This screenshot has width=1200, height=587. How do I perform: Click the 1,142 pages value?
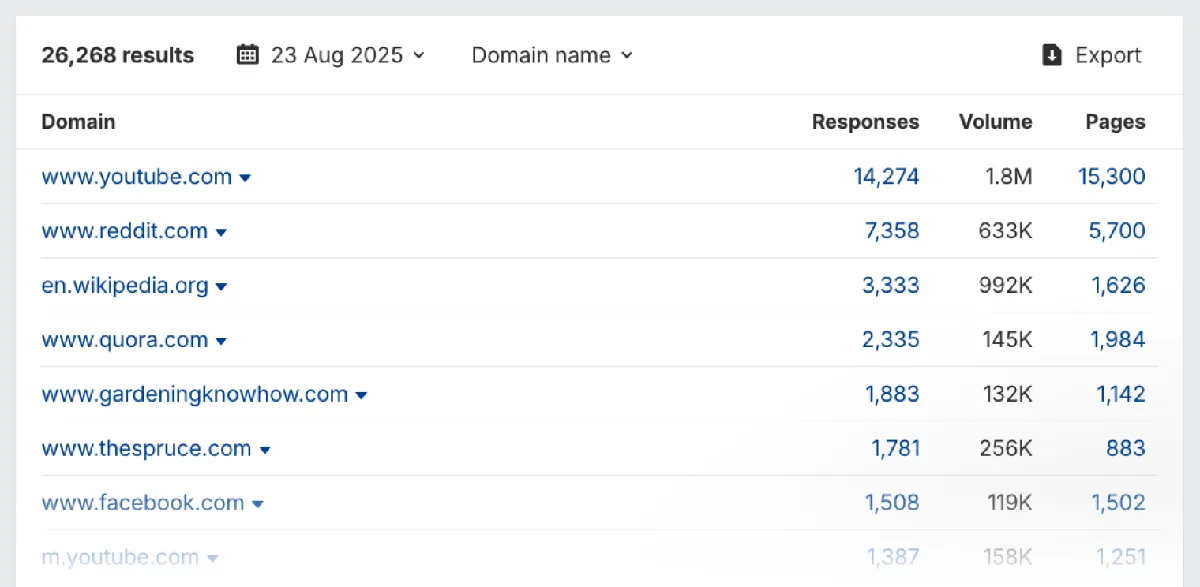tap(1121, 394)
